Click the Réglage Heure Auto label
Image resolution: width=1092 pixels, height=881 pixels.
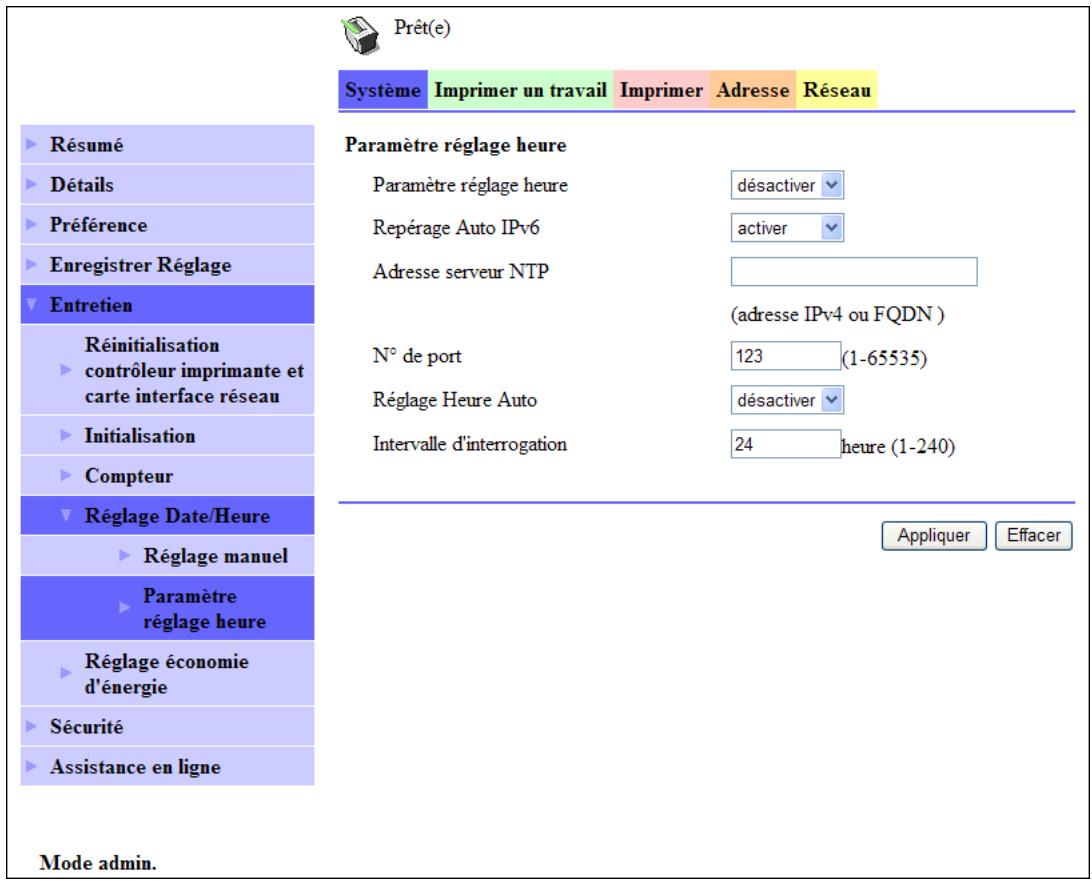455,400
